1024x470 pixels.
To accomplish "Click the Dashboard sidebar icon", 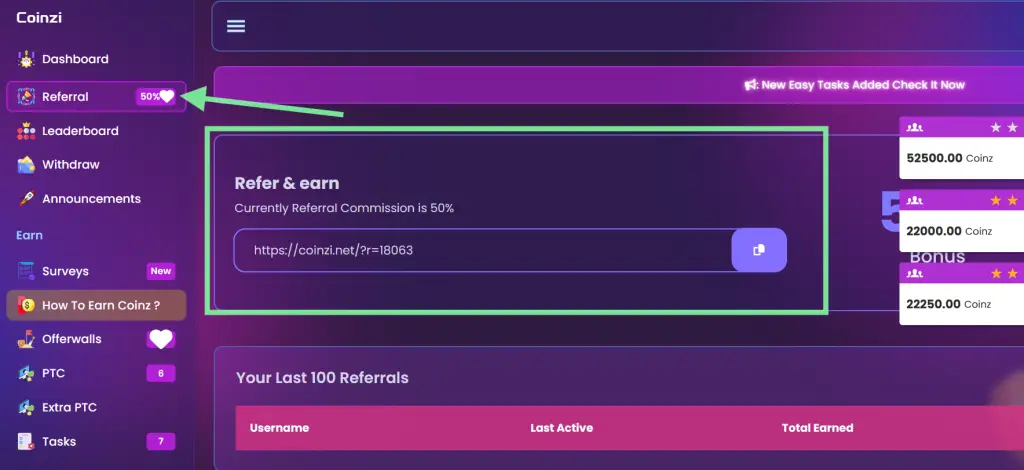I will [27, 59].
